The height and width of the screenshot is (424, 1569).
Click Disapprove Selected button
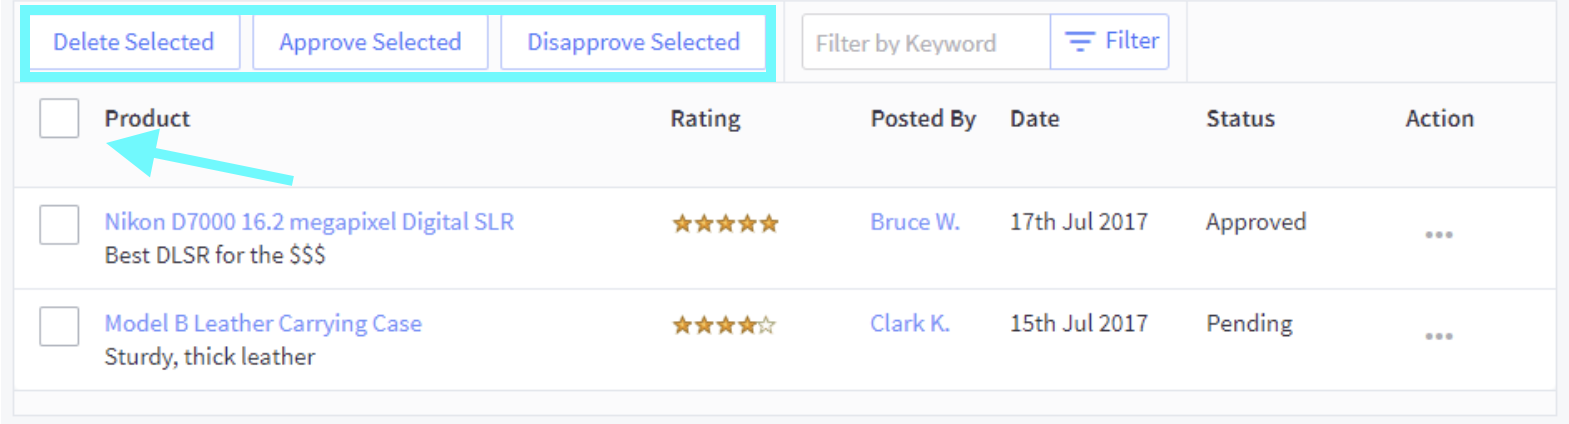point(633,42)
